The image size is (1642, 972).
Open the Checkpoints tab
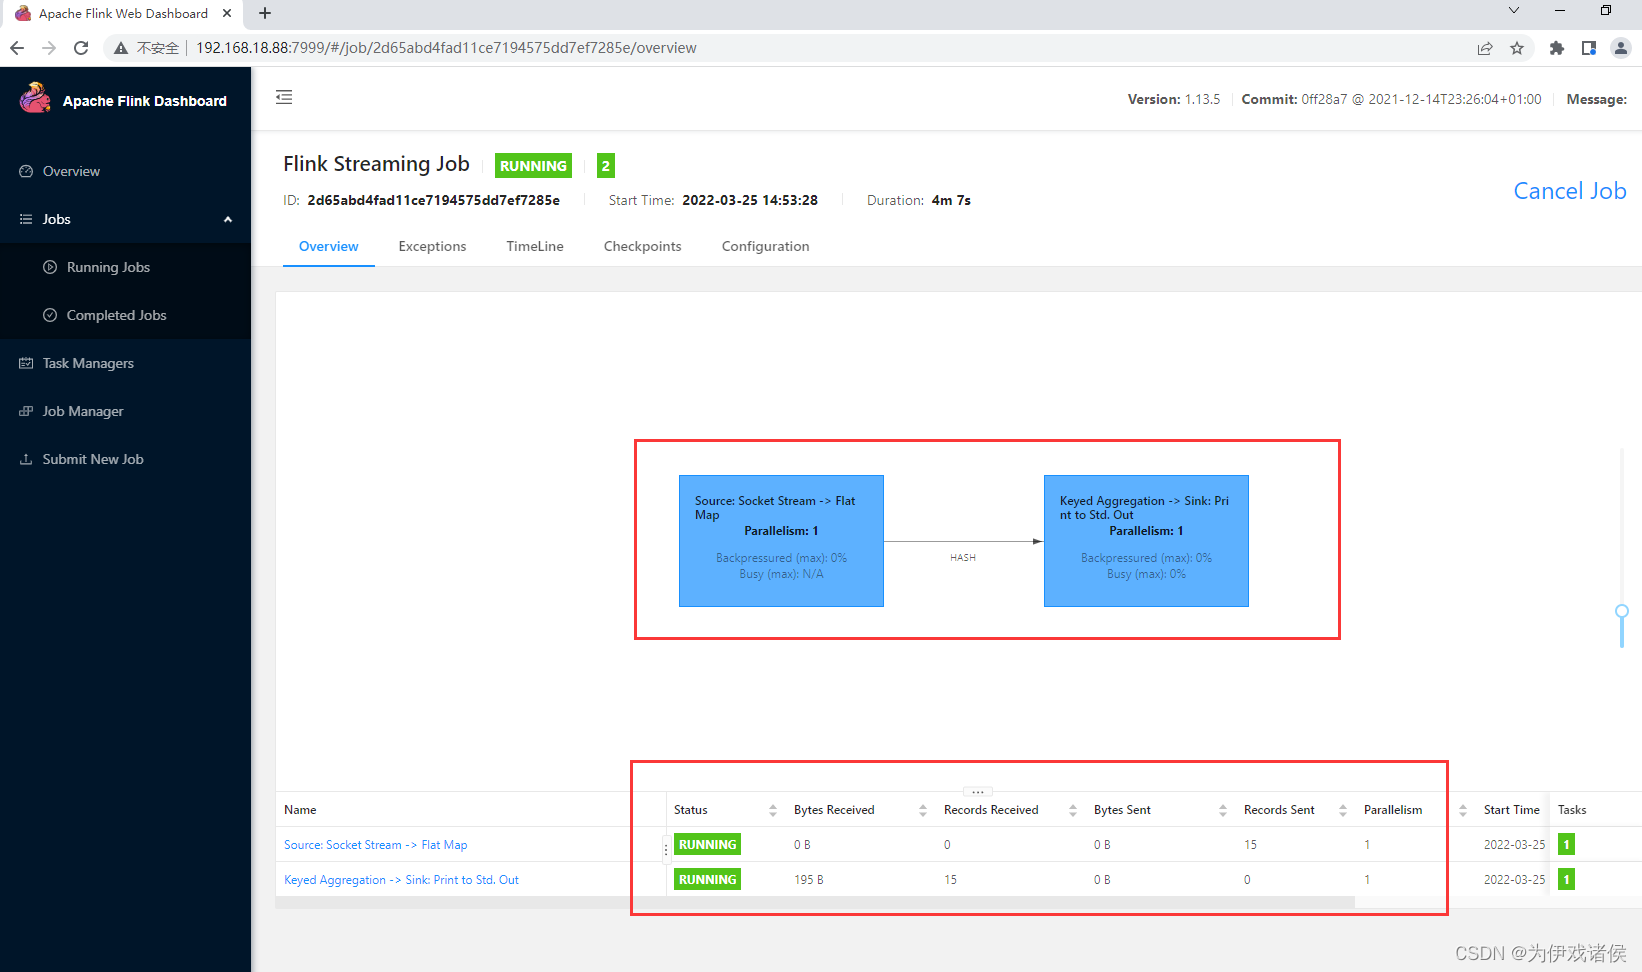[642, 246]
